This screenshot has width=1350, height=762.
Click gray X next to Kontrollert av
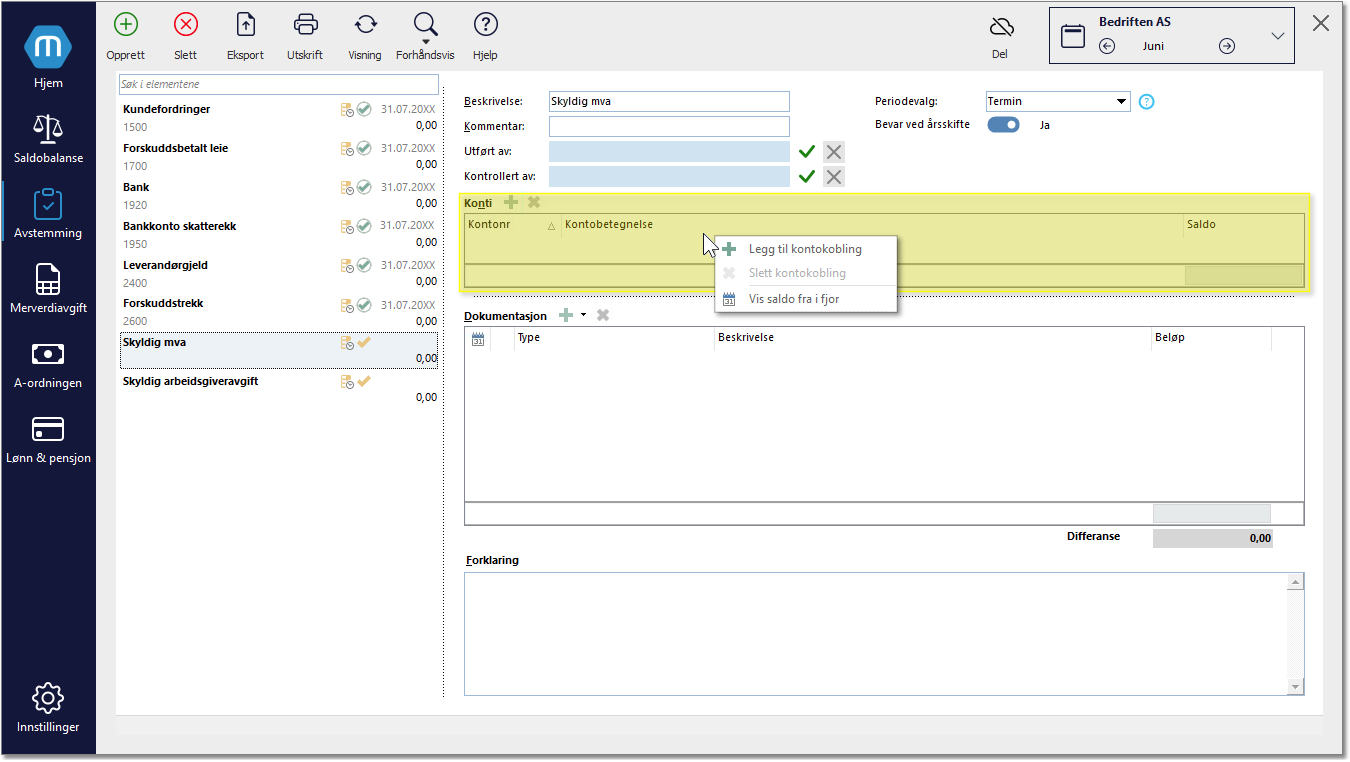pyautogui.click(x=834, y=177)
